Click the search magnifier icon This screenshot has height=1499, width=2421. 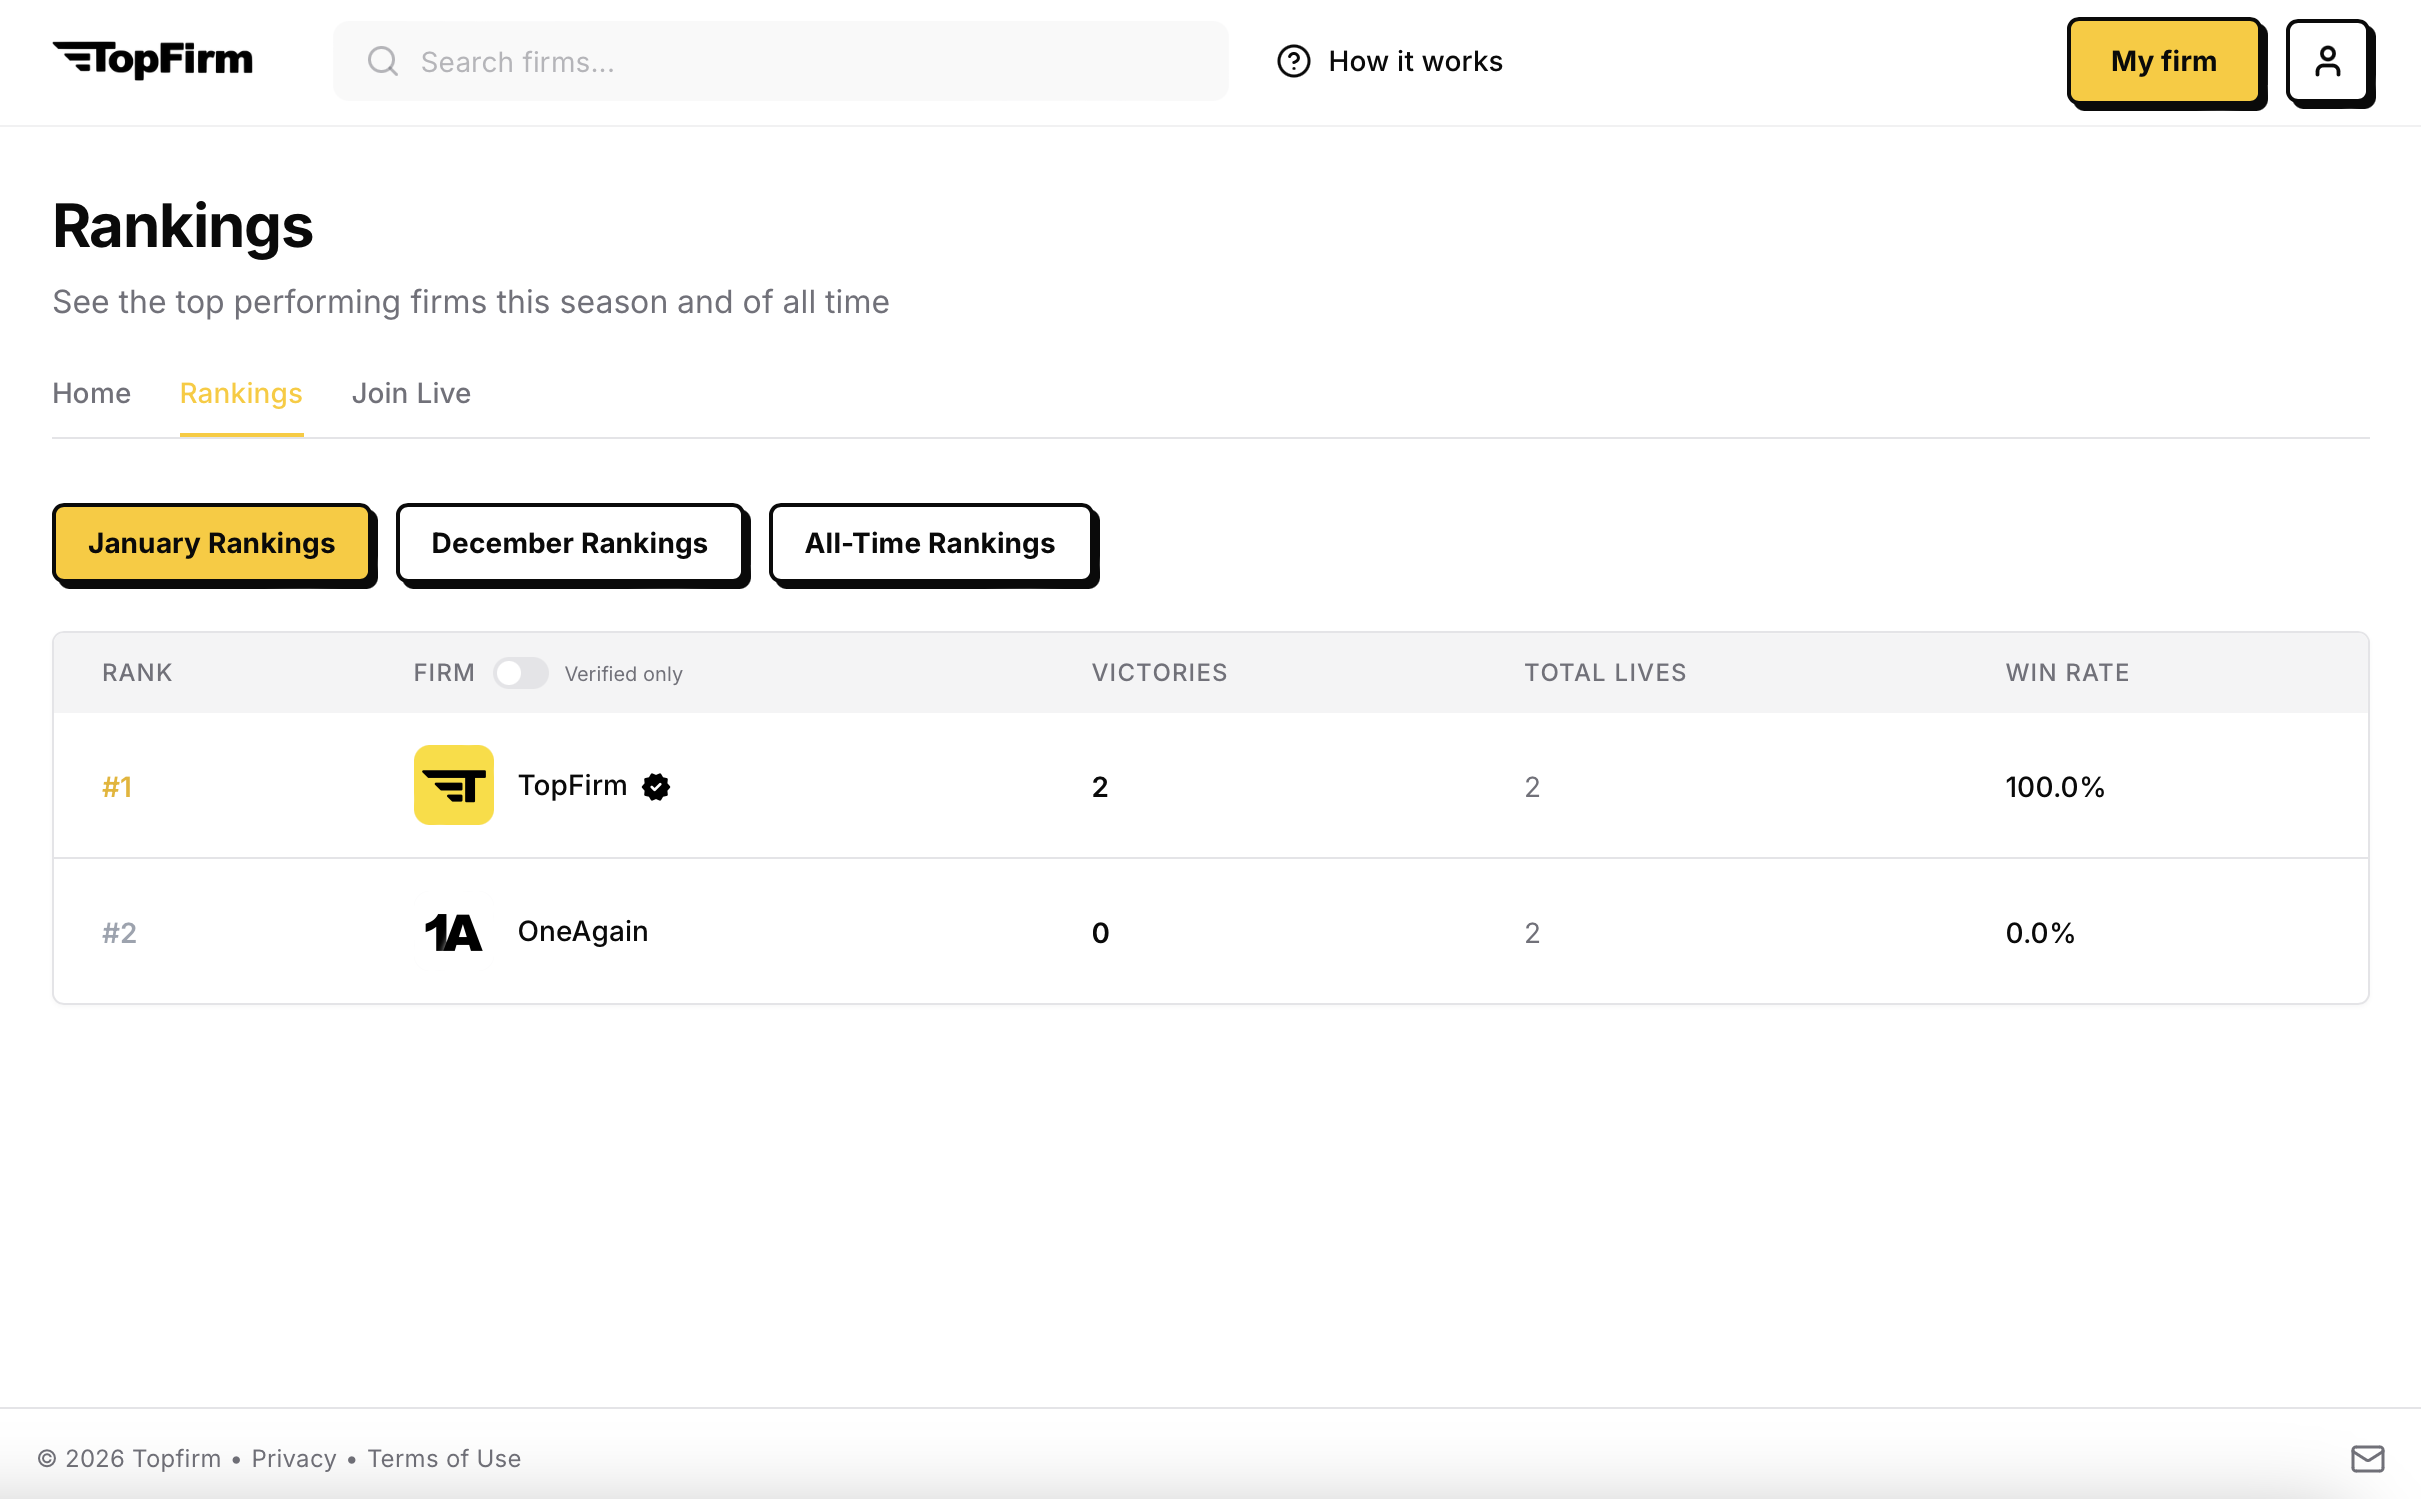pos(382,61)
